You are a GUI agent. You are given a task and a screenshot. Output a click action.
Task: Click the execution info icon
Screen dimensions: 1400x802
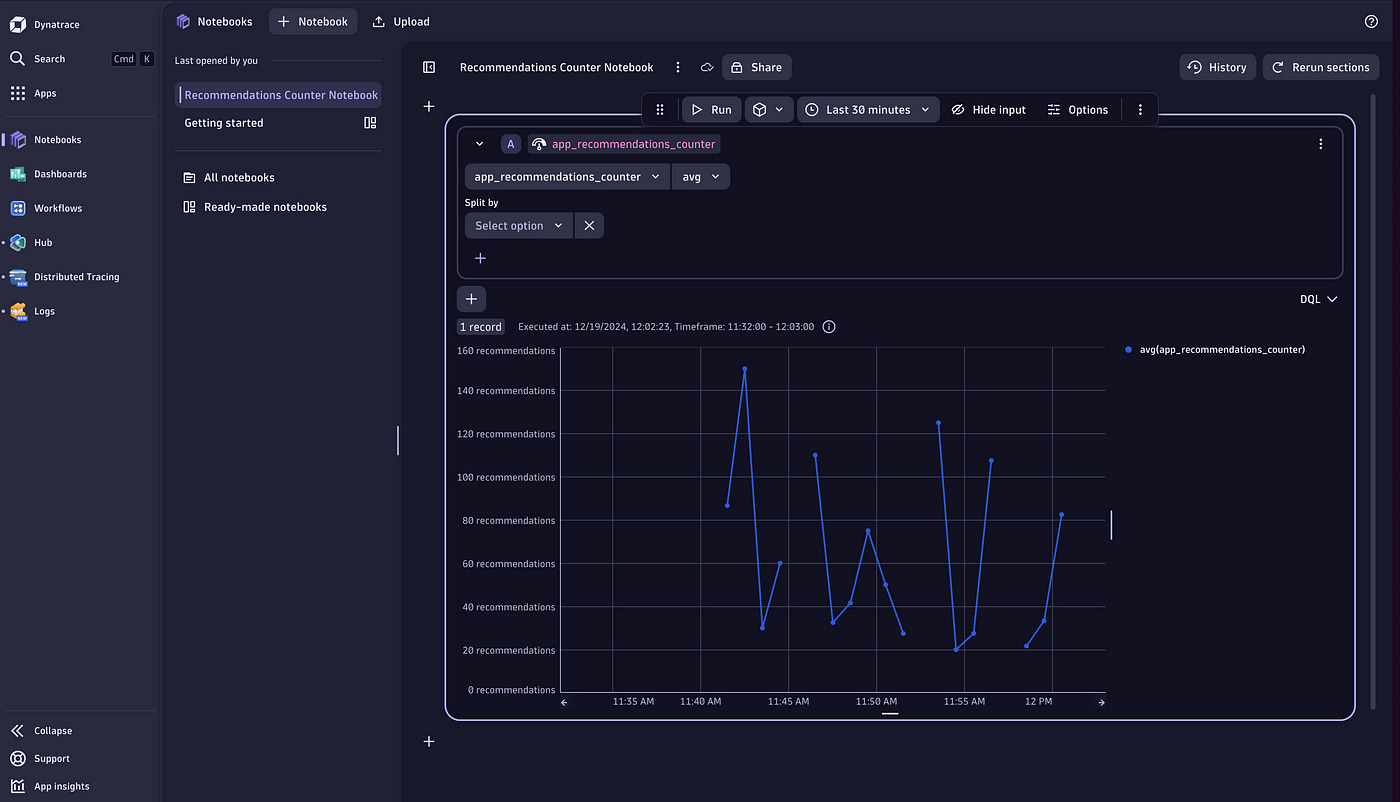click(829, 327)
